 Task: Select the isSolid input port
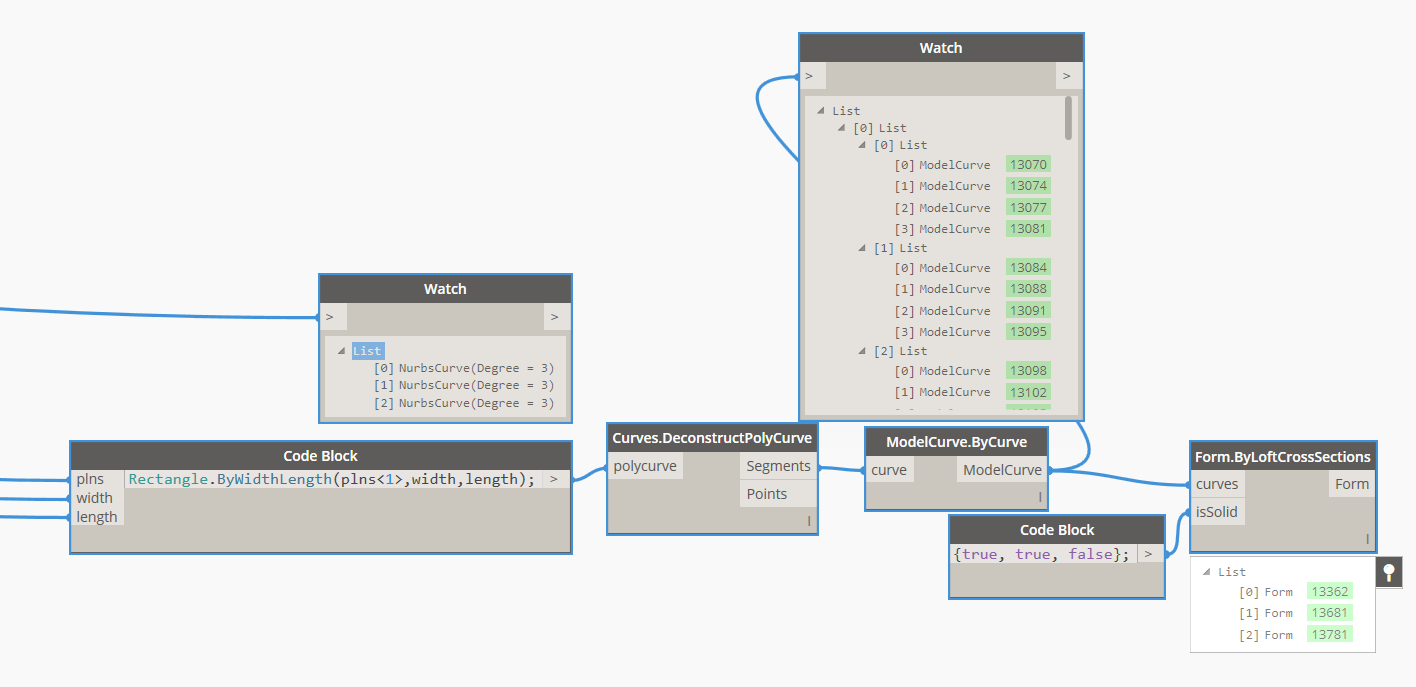click(1217, 512)
